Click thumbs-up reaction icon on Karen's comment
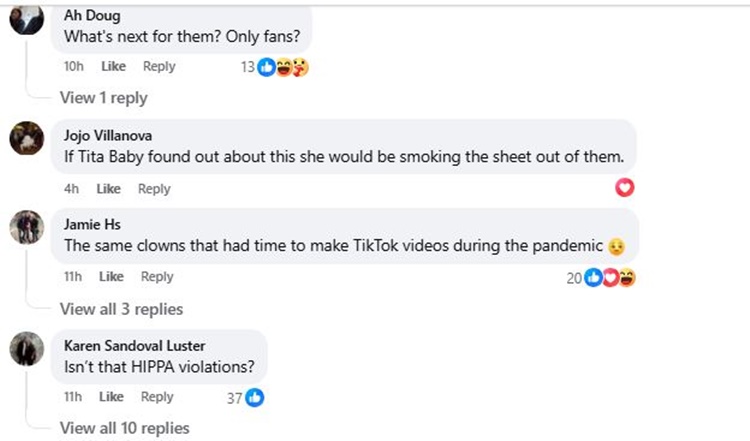Viewport: 750px width, 441px height. click(x=255, y=397)
